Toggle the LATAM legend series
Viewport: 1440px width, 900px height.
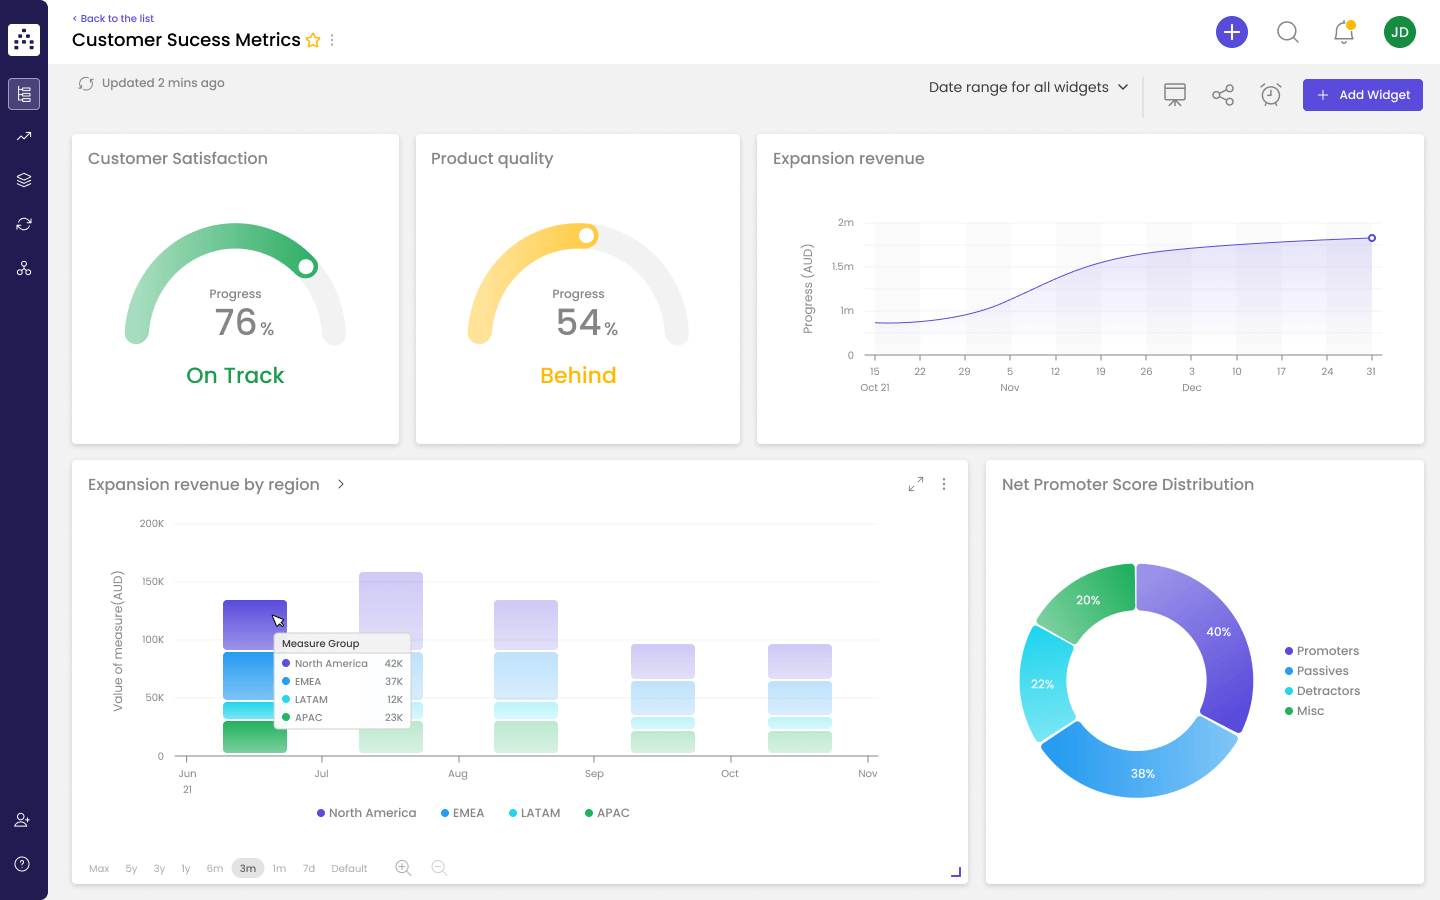(x=534, y=813)
